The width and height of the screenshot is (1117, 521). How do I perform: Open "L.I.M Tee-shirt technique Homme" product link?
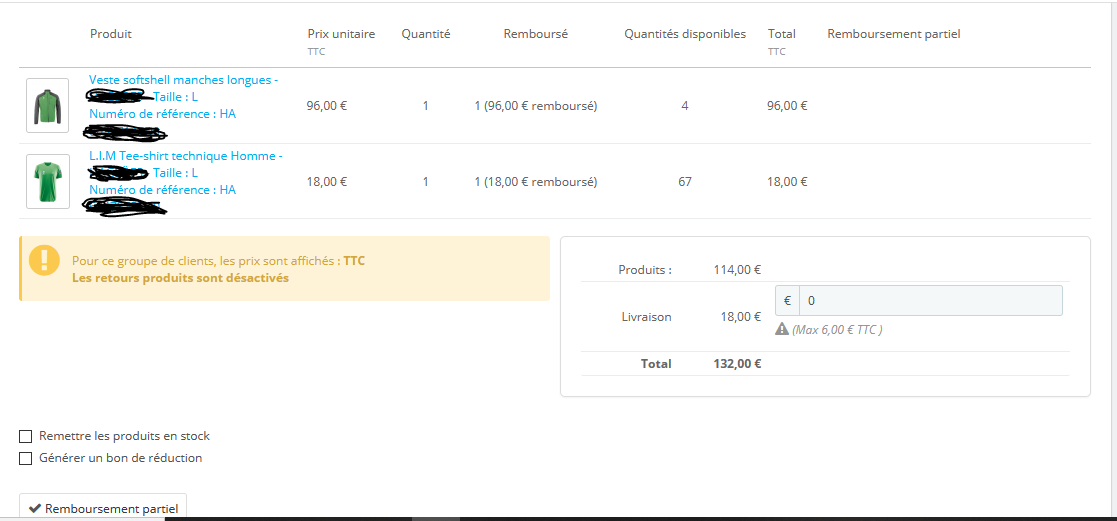coord(185,156)
